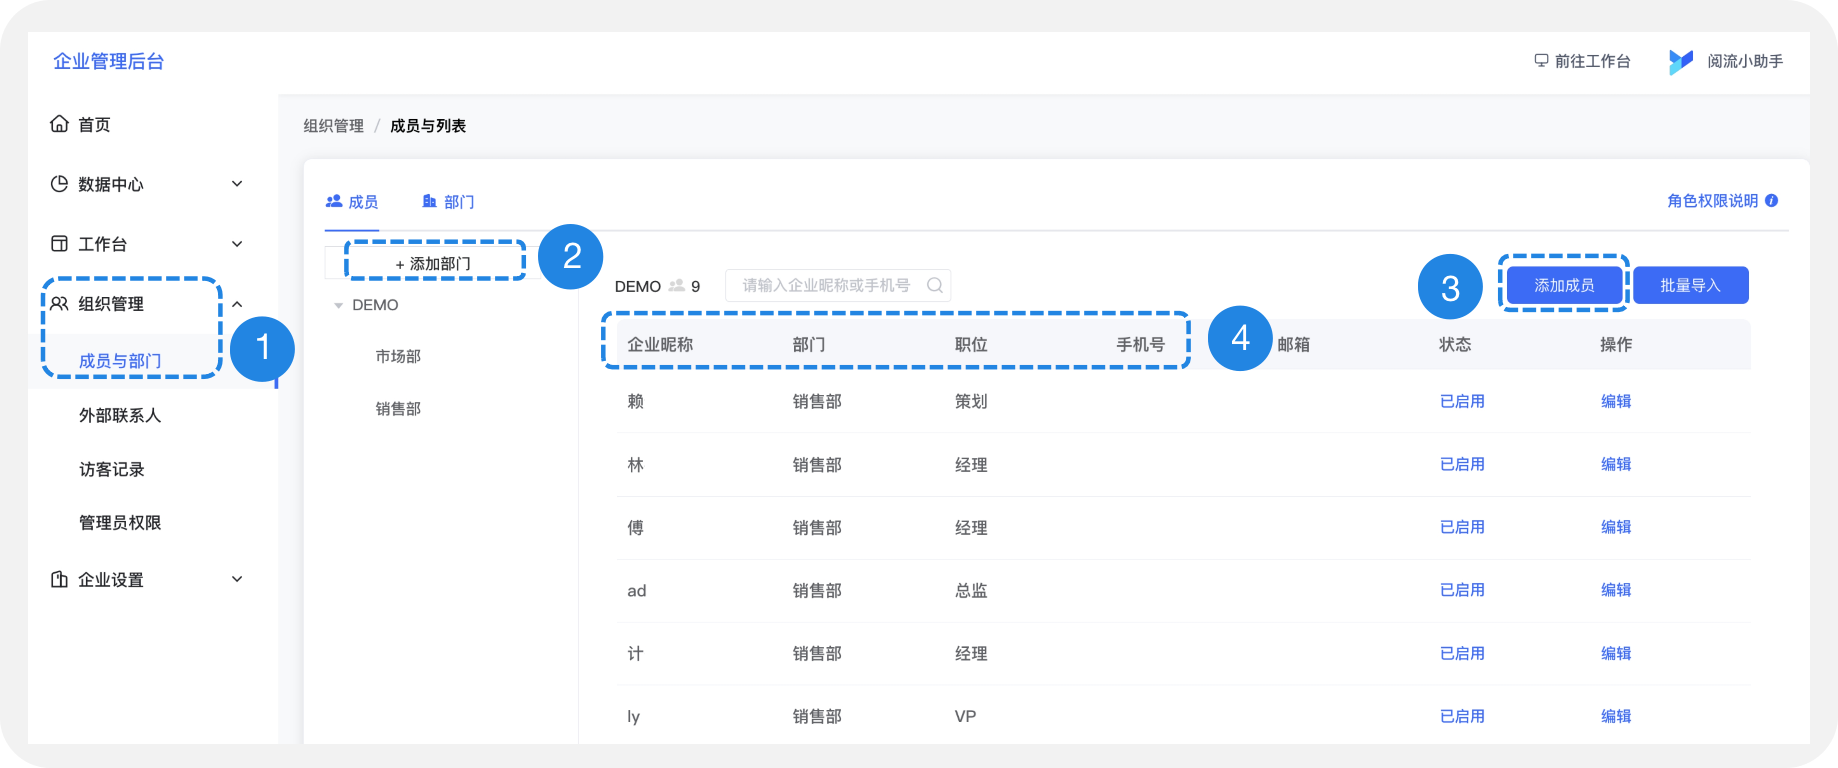
Task: Select 销售部 in the department tree
Action: [x=398, y=409]
